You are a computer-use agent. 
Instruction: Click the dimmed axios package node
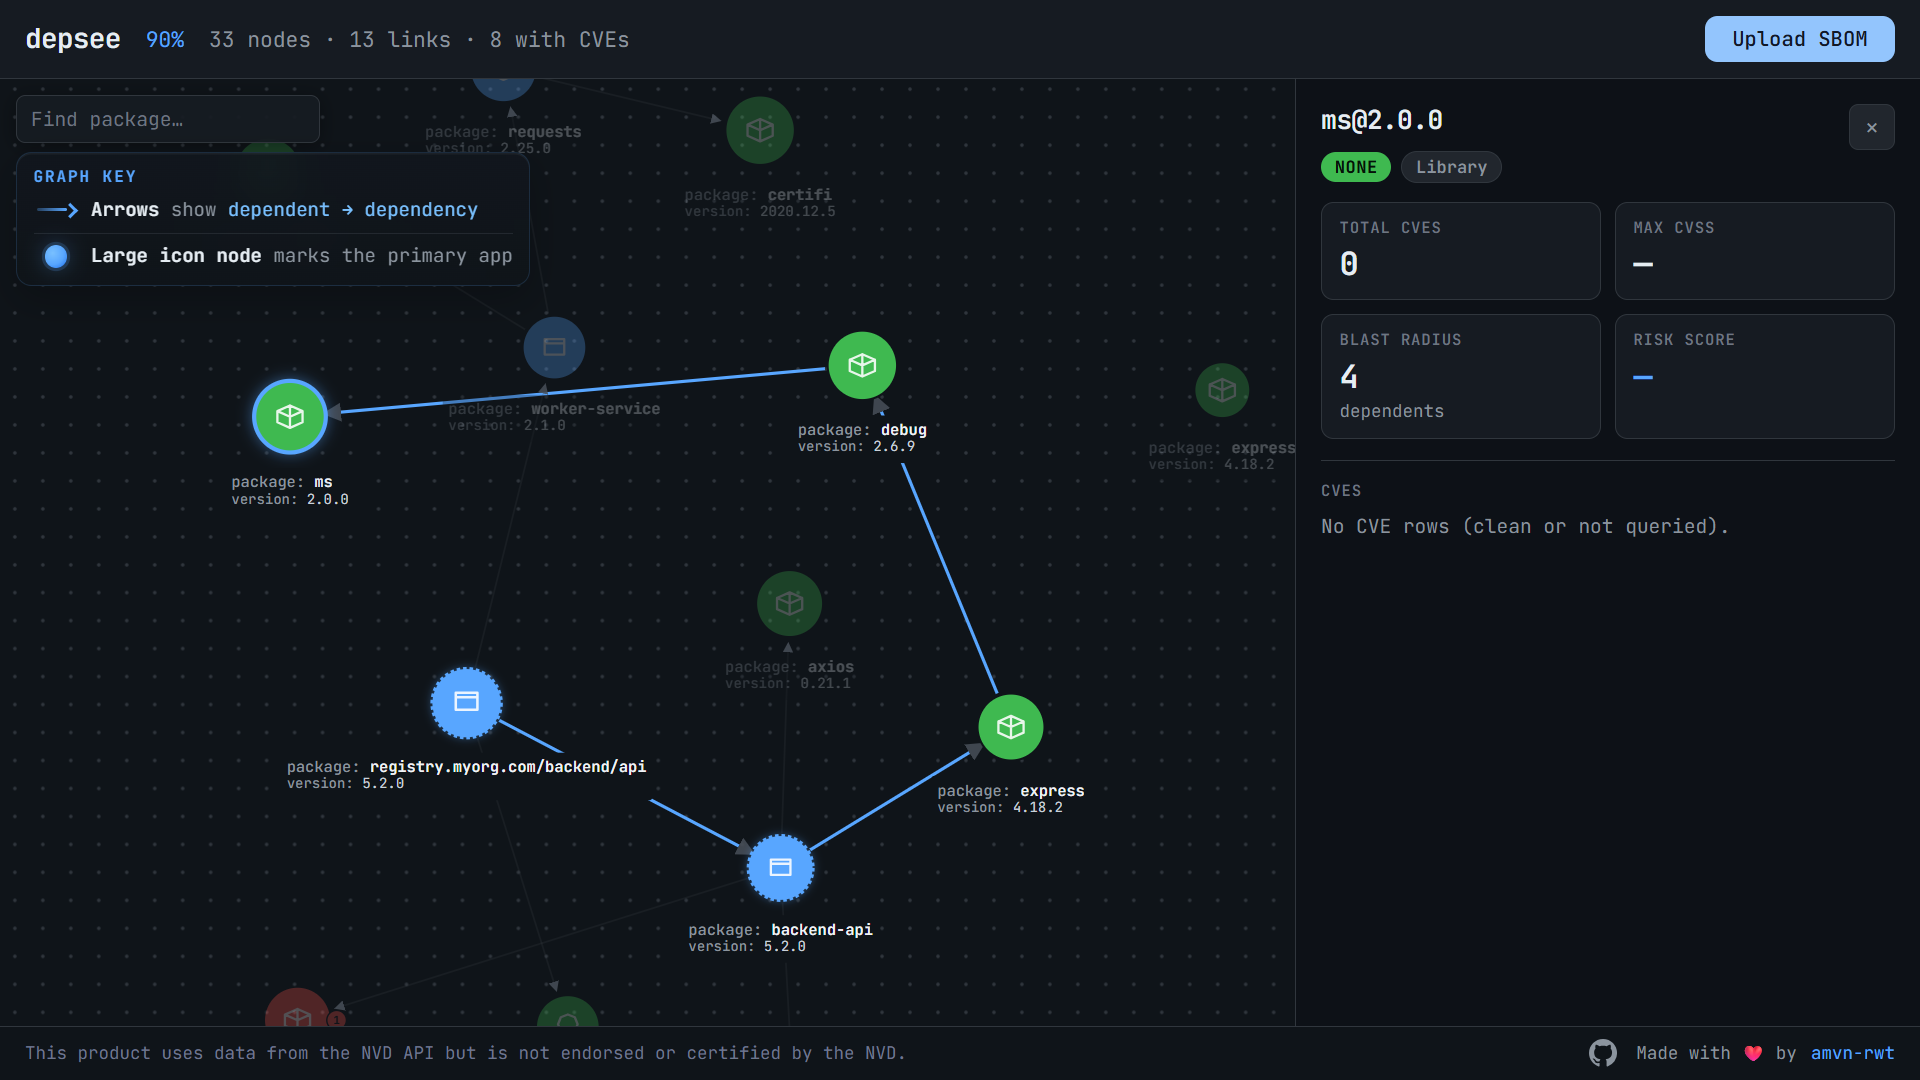point(789,603)
